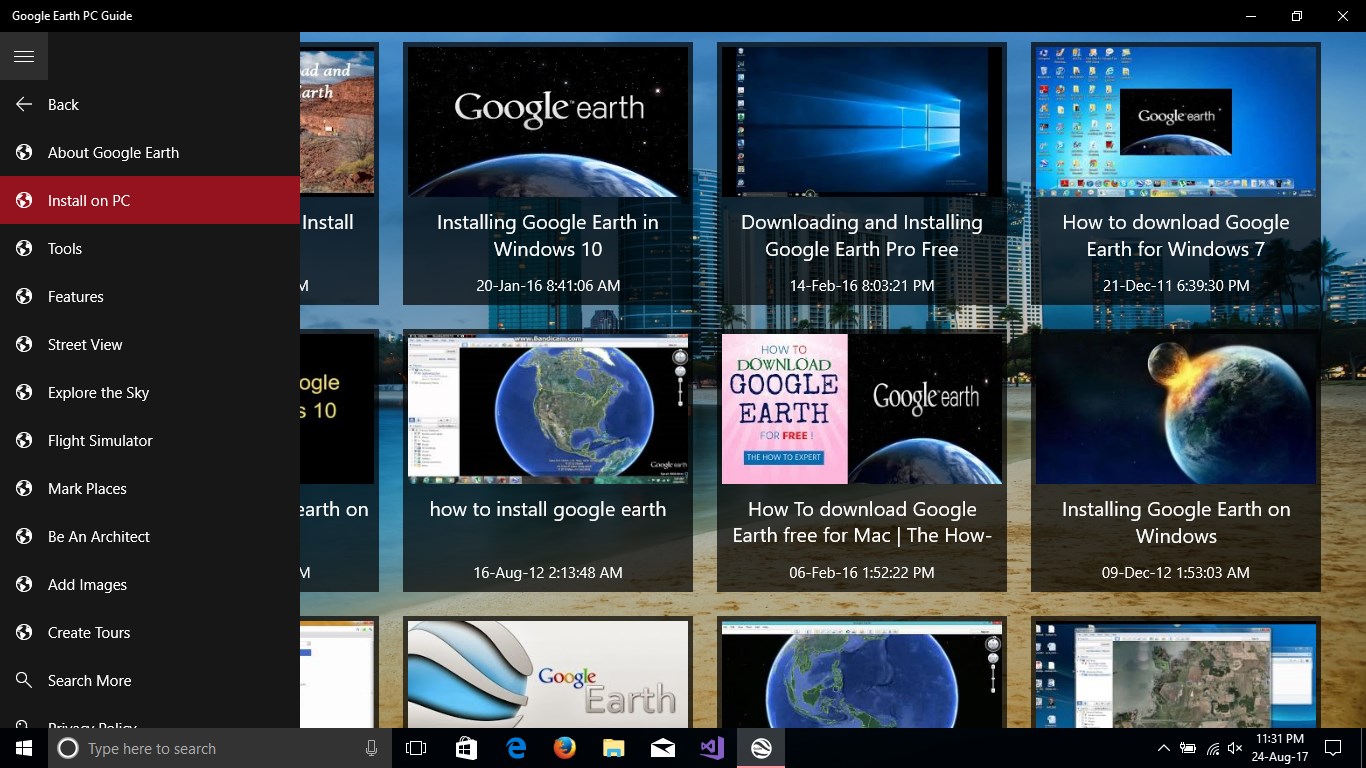Screen dimensions: 1366x768
Task: Click the date '06-Feb-16 1:52:22 PM'
Action: pyautogui.click(x=862, y=573)
